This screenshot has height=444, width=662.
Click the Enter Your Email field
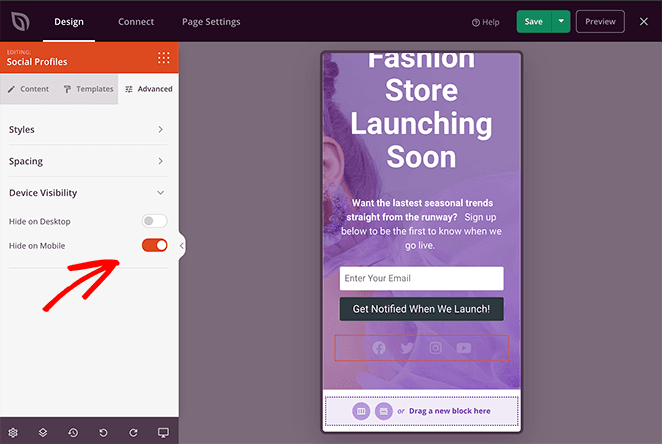click(x=421, y=278)
